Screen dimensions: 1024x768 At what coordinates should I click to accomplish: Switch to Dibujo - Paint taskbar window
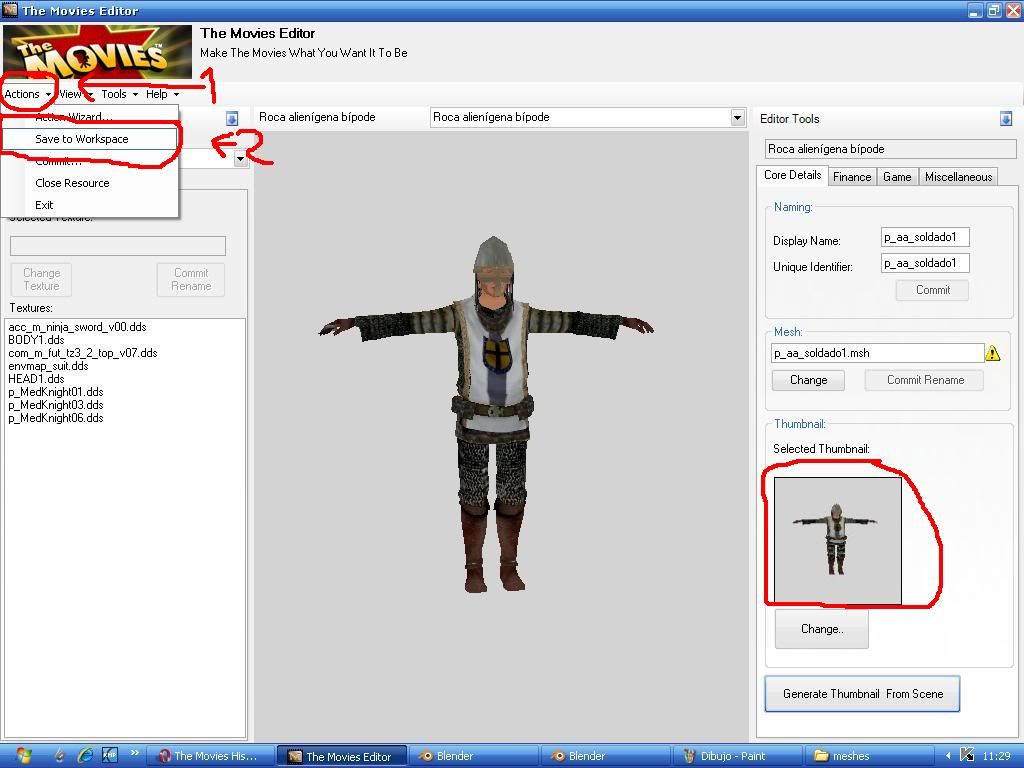(x=736, y=756)
